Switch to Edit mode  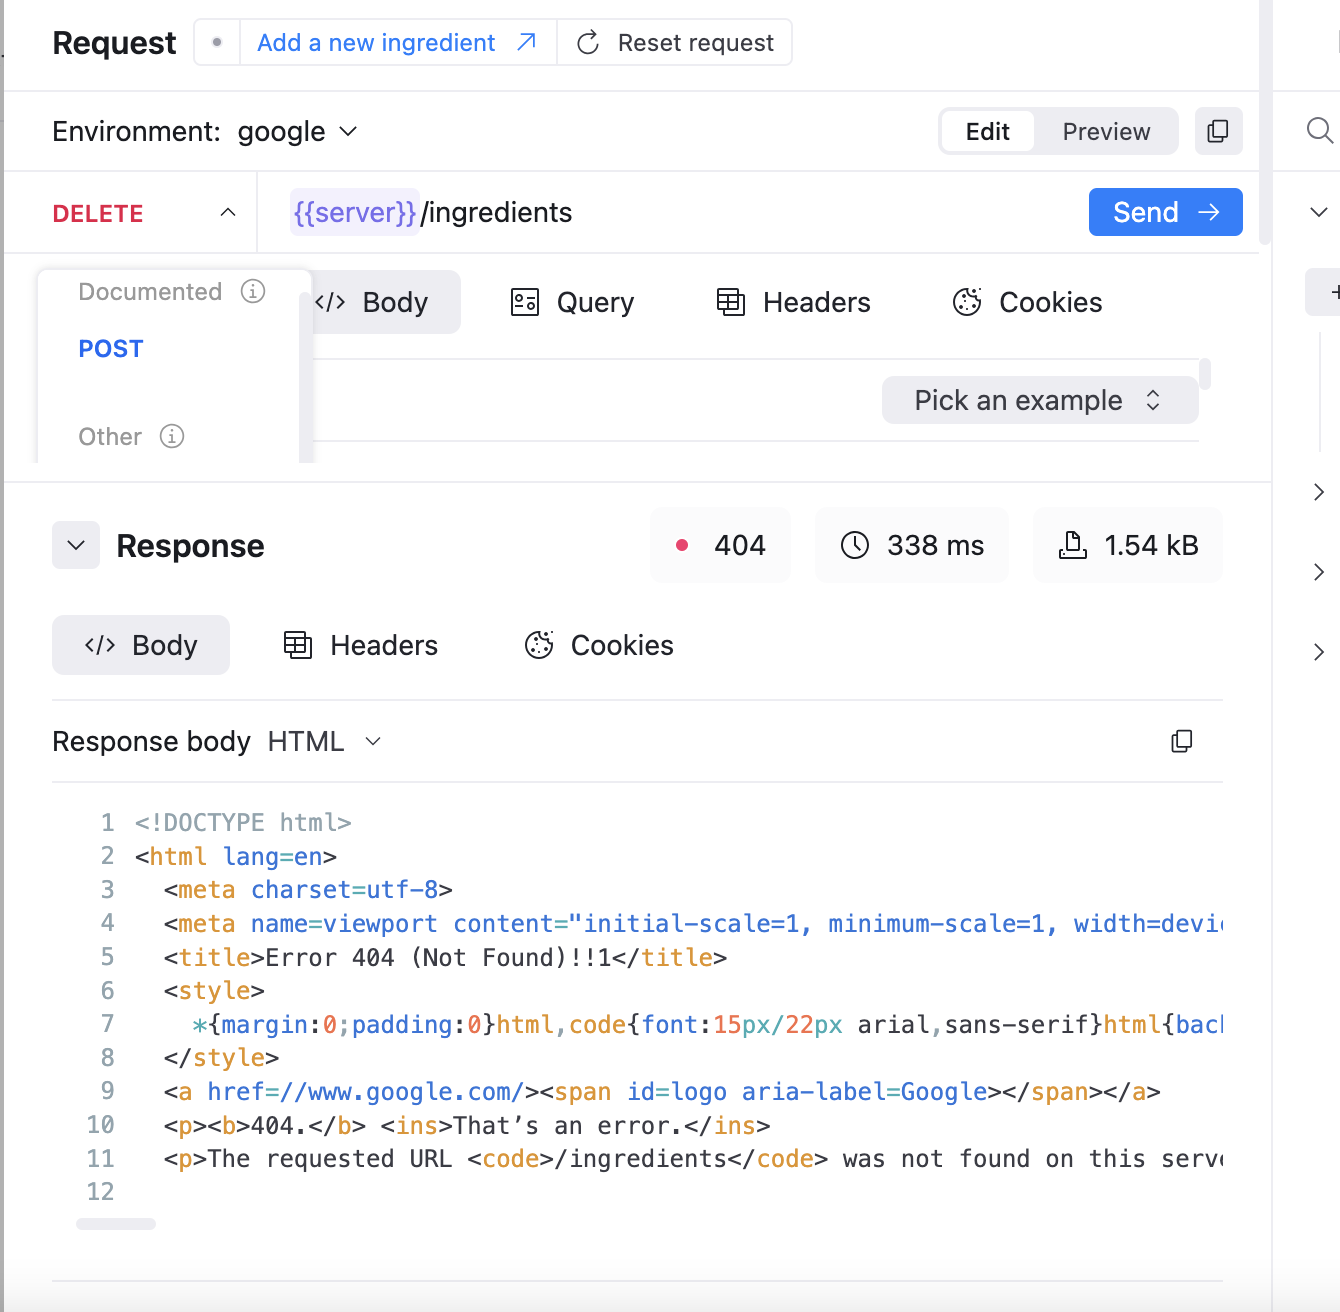987,132
